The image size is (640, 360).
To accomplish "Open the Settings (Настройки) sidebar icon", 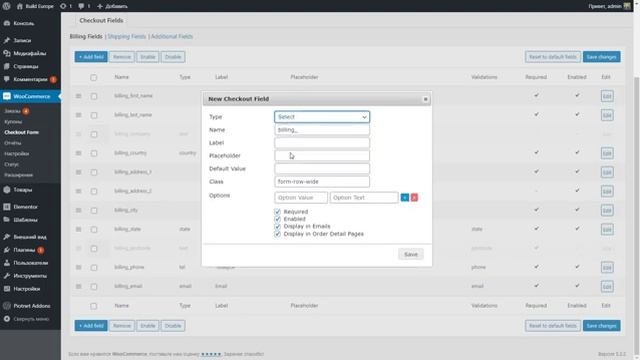I will (7, 289).
